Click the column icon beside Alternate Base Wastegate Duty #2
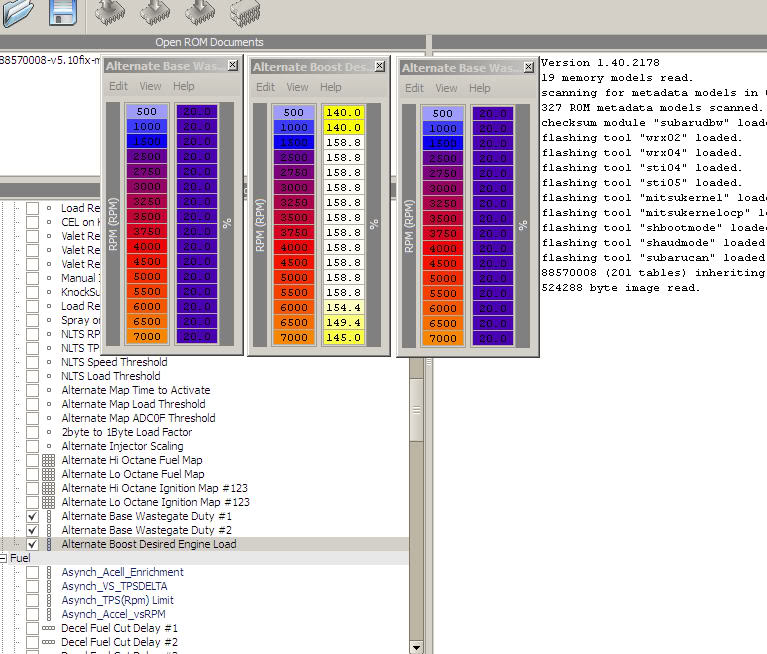 48,530
